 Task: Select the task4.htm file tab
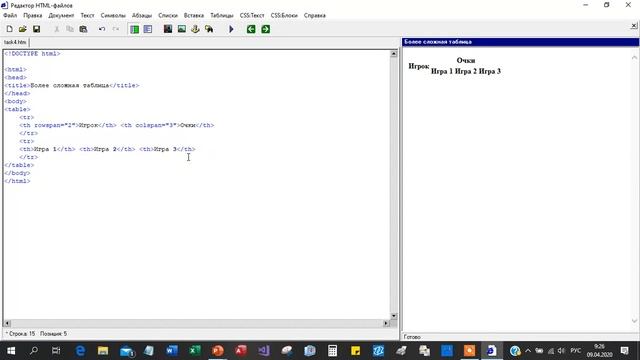pyautogui.click(x=15, y=42)
